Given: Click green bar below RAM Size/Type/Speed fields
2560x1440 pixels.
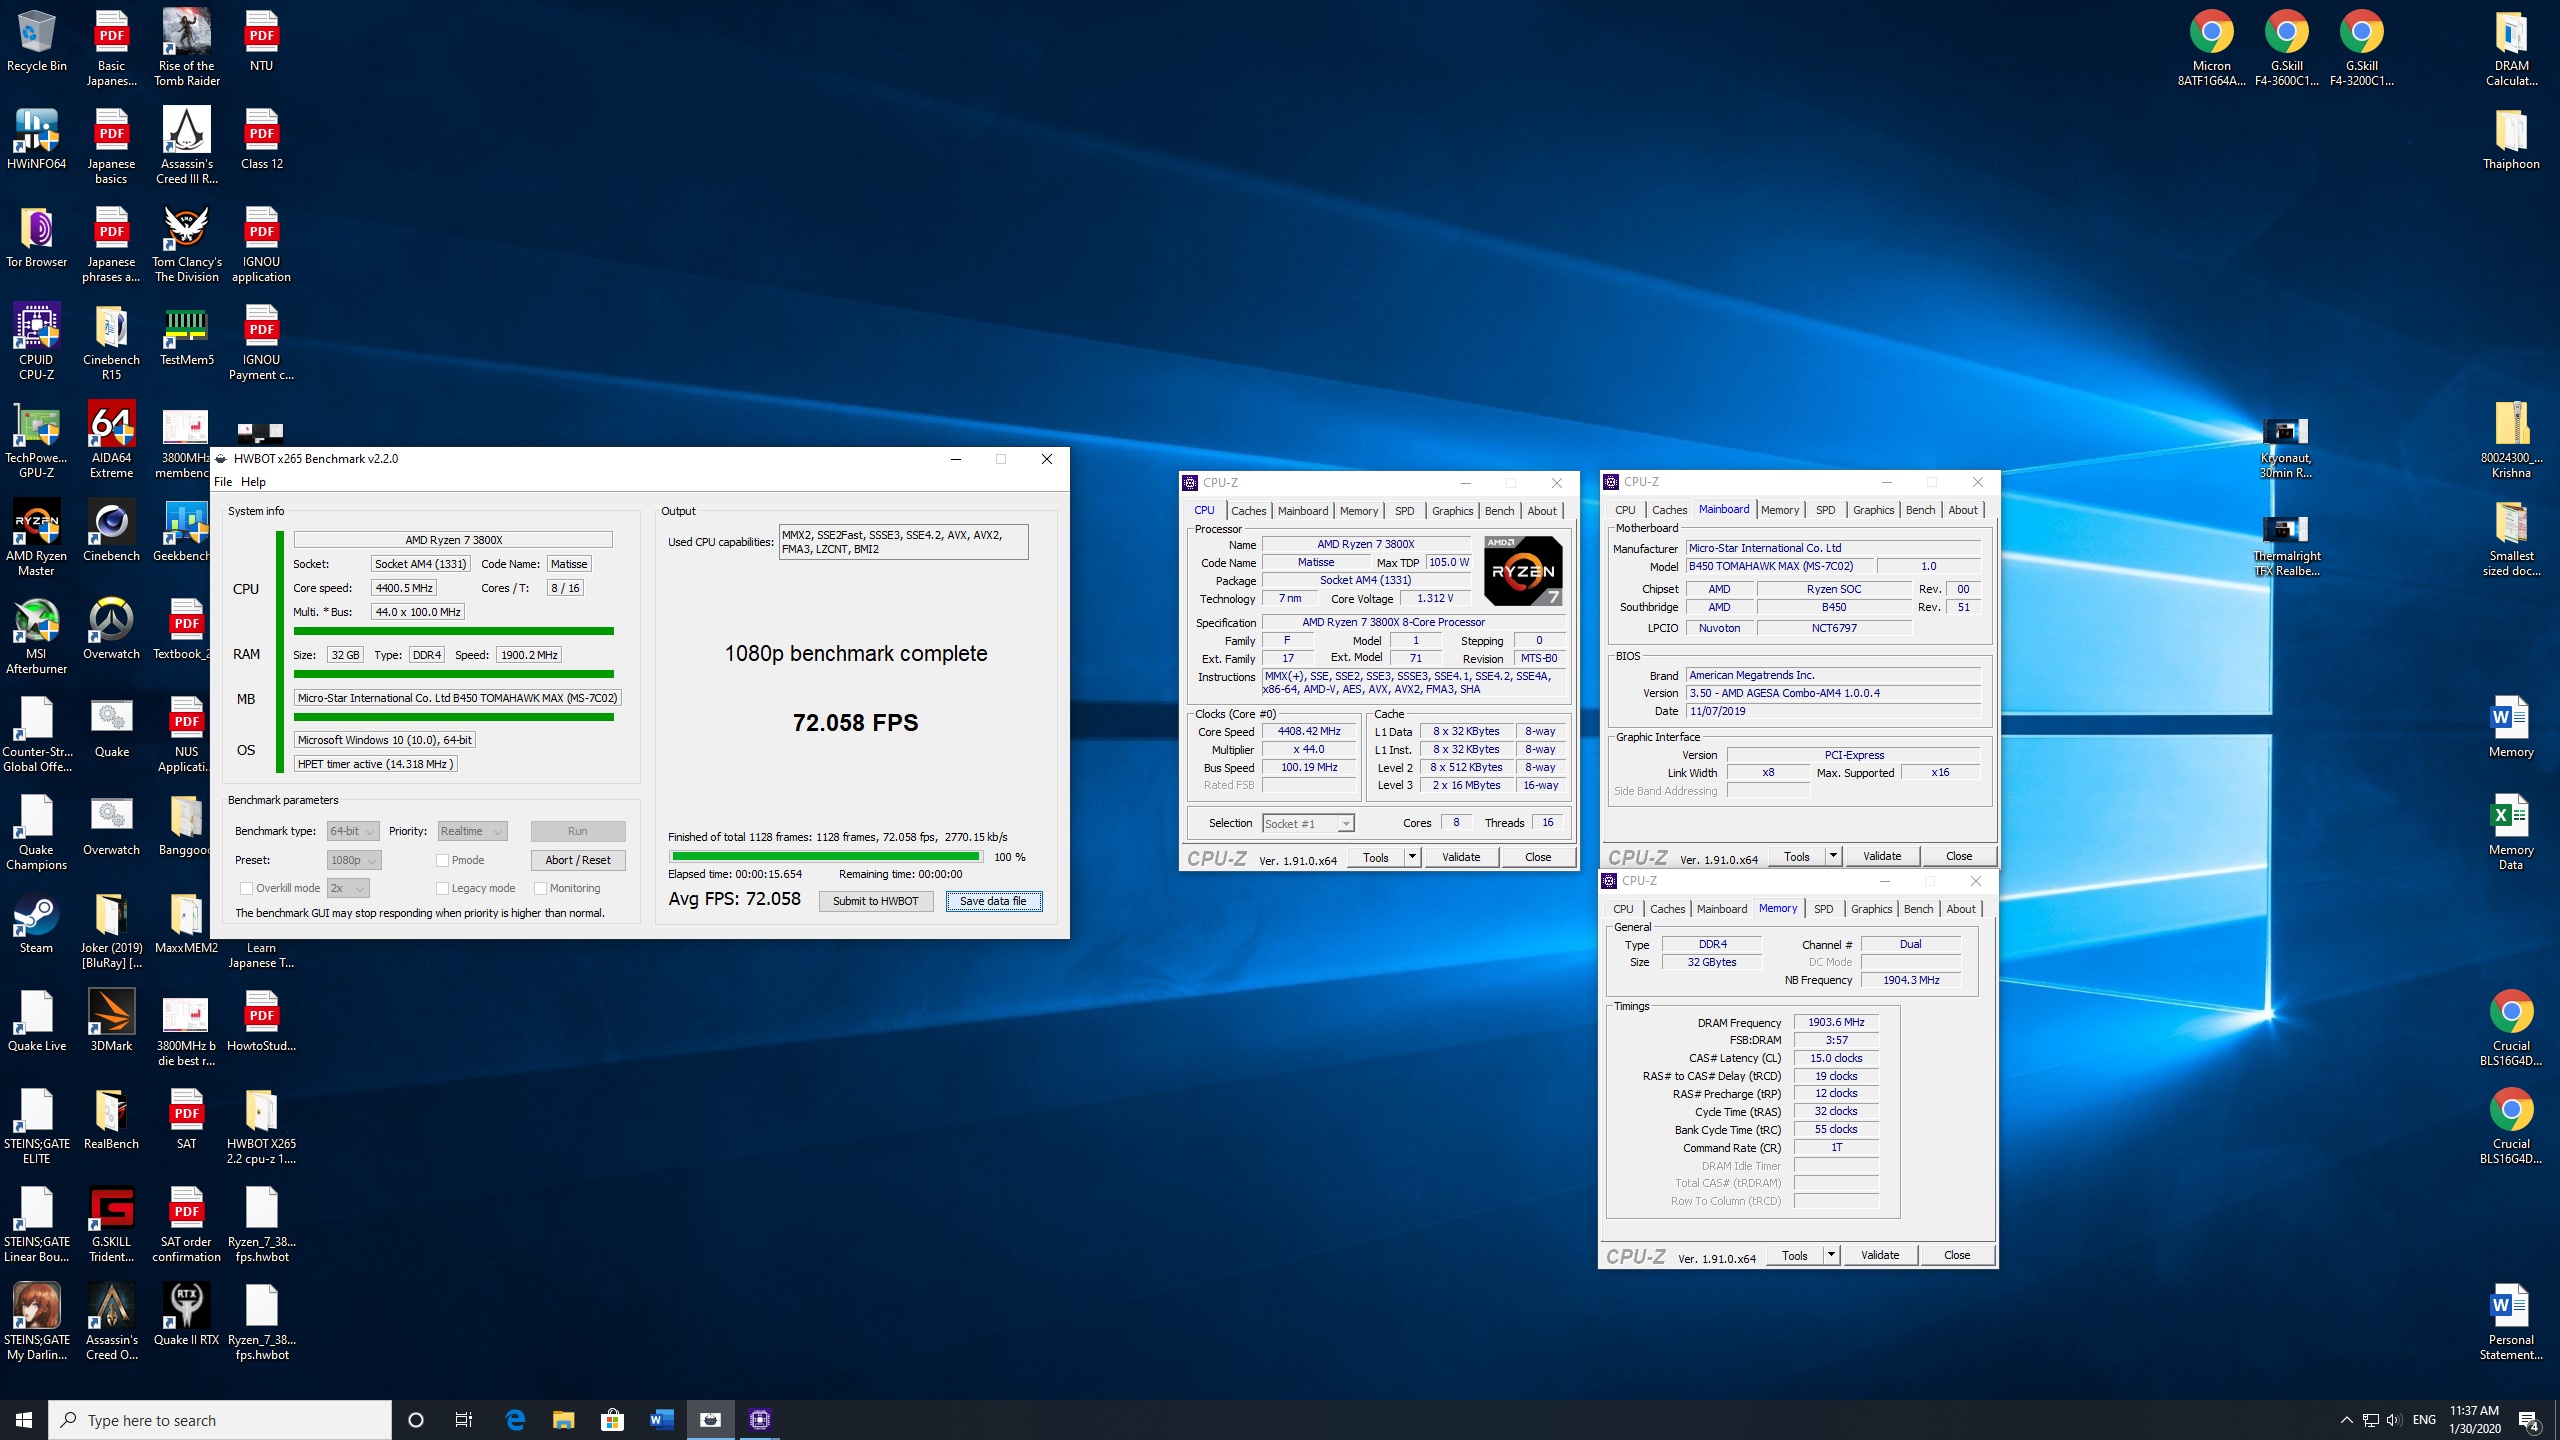Looking at the screenshot, I should [453, 674].
